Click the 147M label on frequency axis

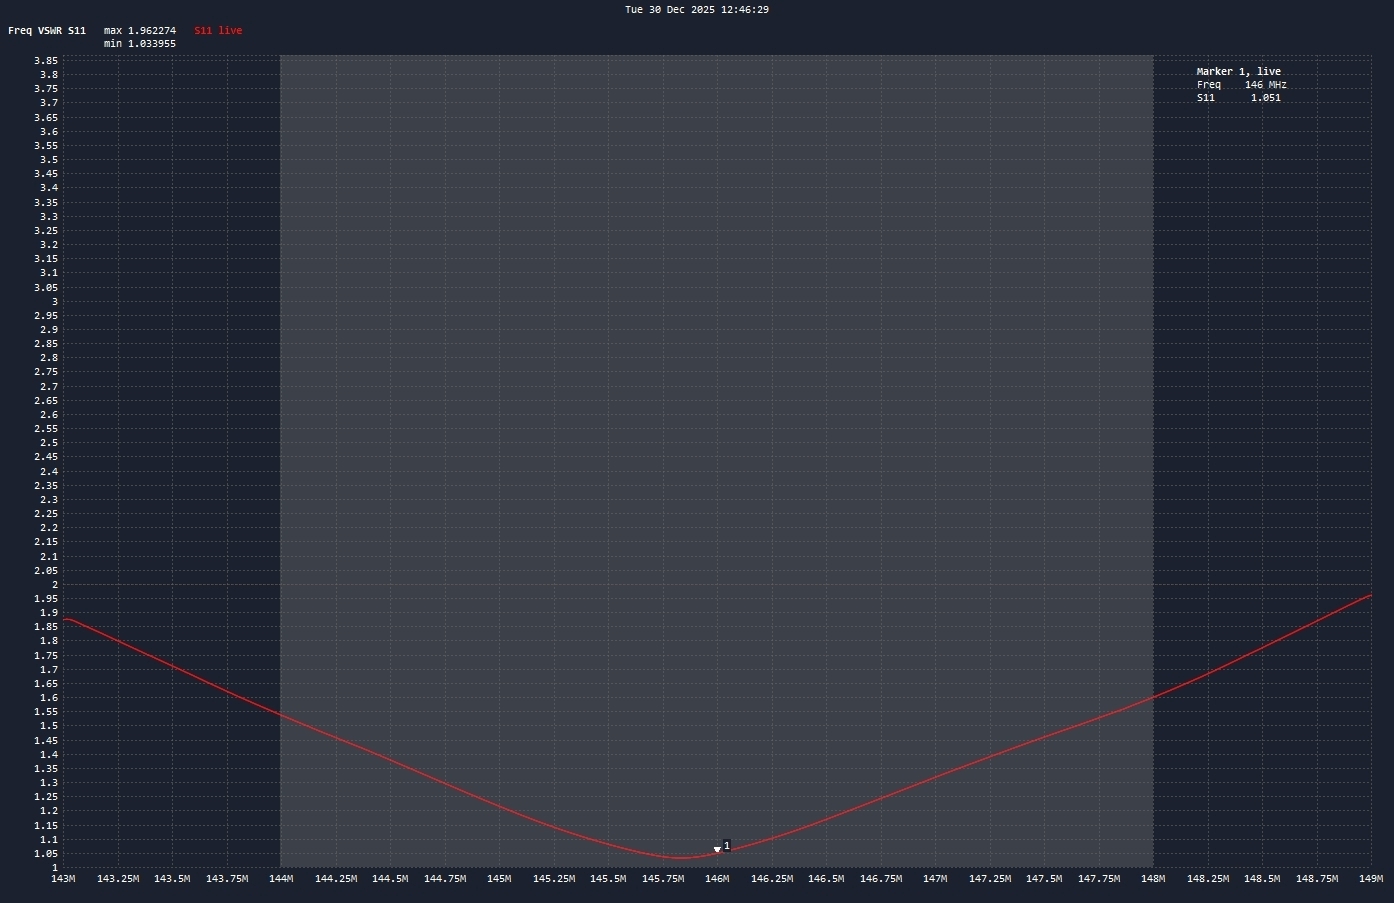point(935,879)
